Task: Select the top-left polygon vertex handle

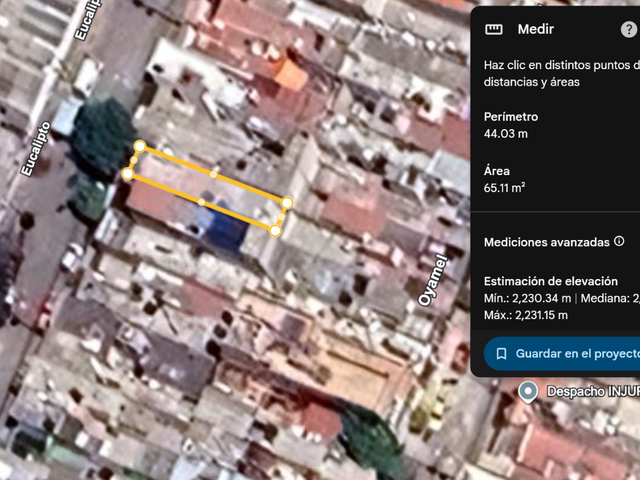Action: point(140,146)
